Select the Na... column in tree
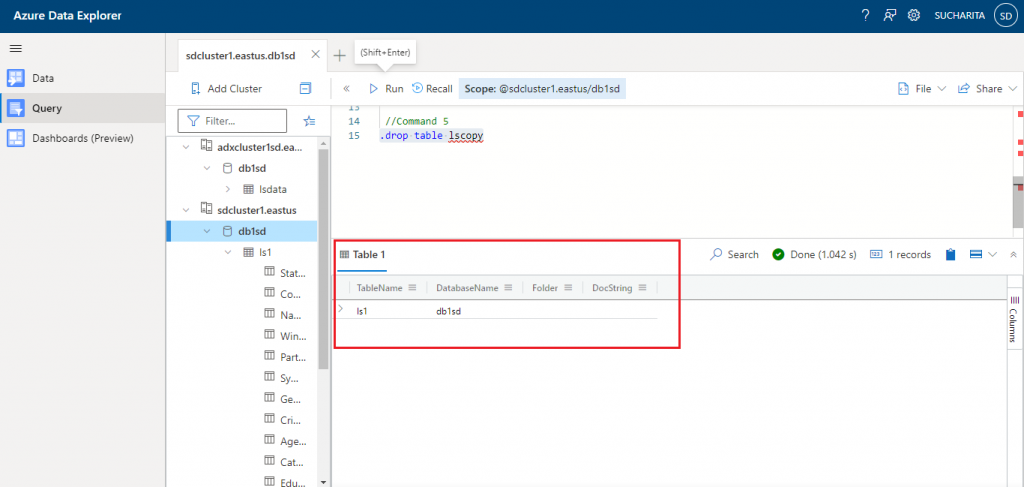The height and width of the screenshot is (487, 1024). [291, 315]
